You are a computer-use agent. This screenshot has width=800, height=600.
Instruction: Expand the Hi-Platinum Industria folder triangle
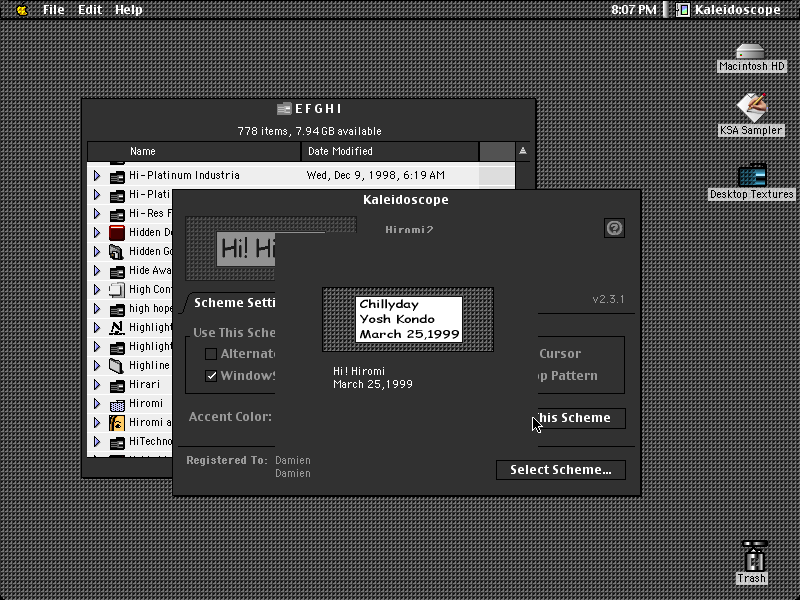click(97, 176)
